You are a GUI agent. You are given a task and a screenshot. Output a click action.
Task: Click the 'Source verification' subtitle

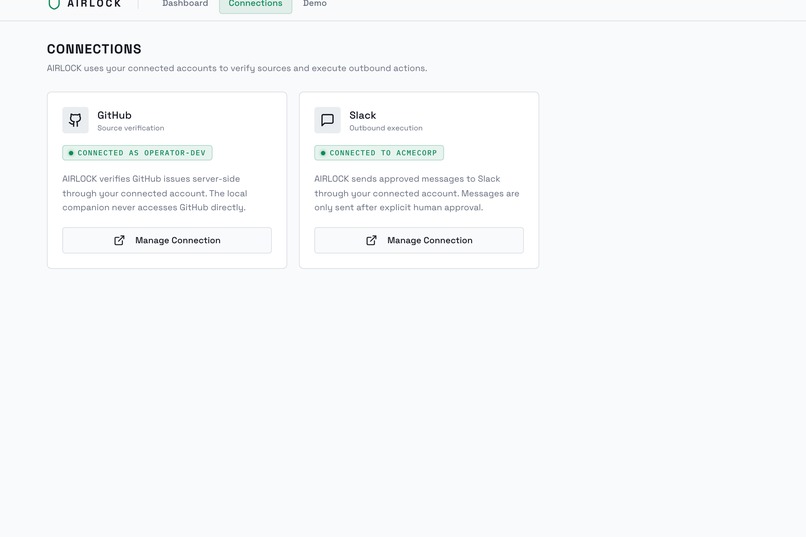pos(131,128)
